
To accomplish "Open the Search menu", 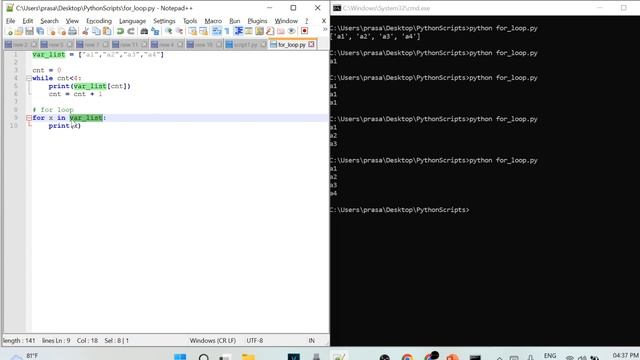I will [x=49, y=21].
